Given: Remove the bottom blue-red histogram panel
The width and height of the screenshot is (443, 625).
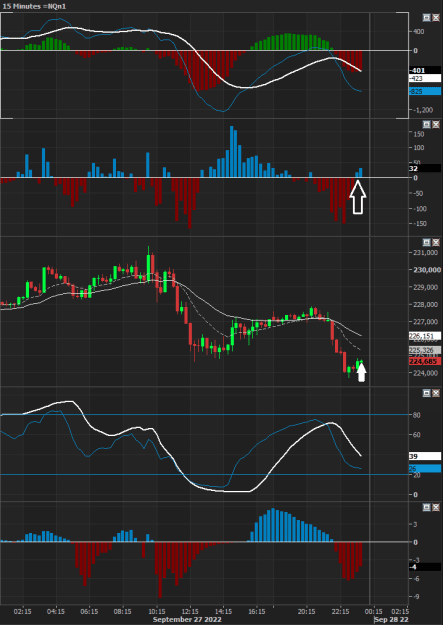Looking at the screenshot, I should (435, 507).
